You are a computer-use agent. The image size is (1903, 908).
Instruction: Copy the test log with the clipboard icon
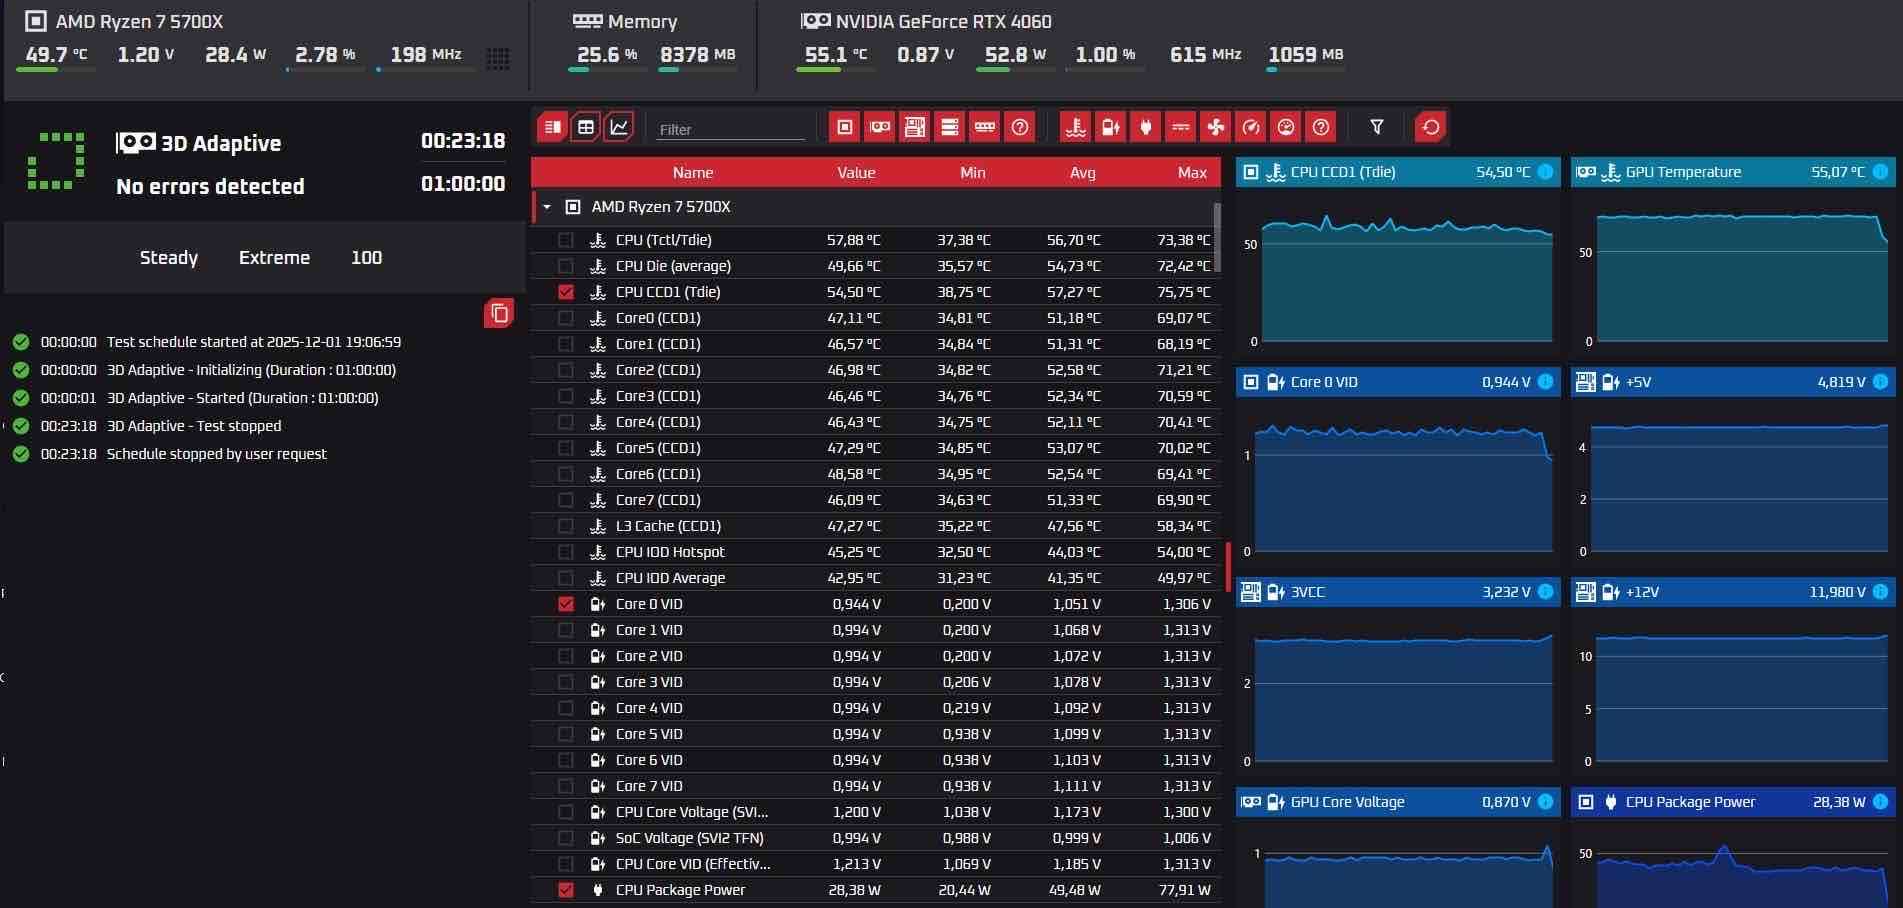(499, 314)
